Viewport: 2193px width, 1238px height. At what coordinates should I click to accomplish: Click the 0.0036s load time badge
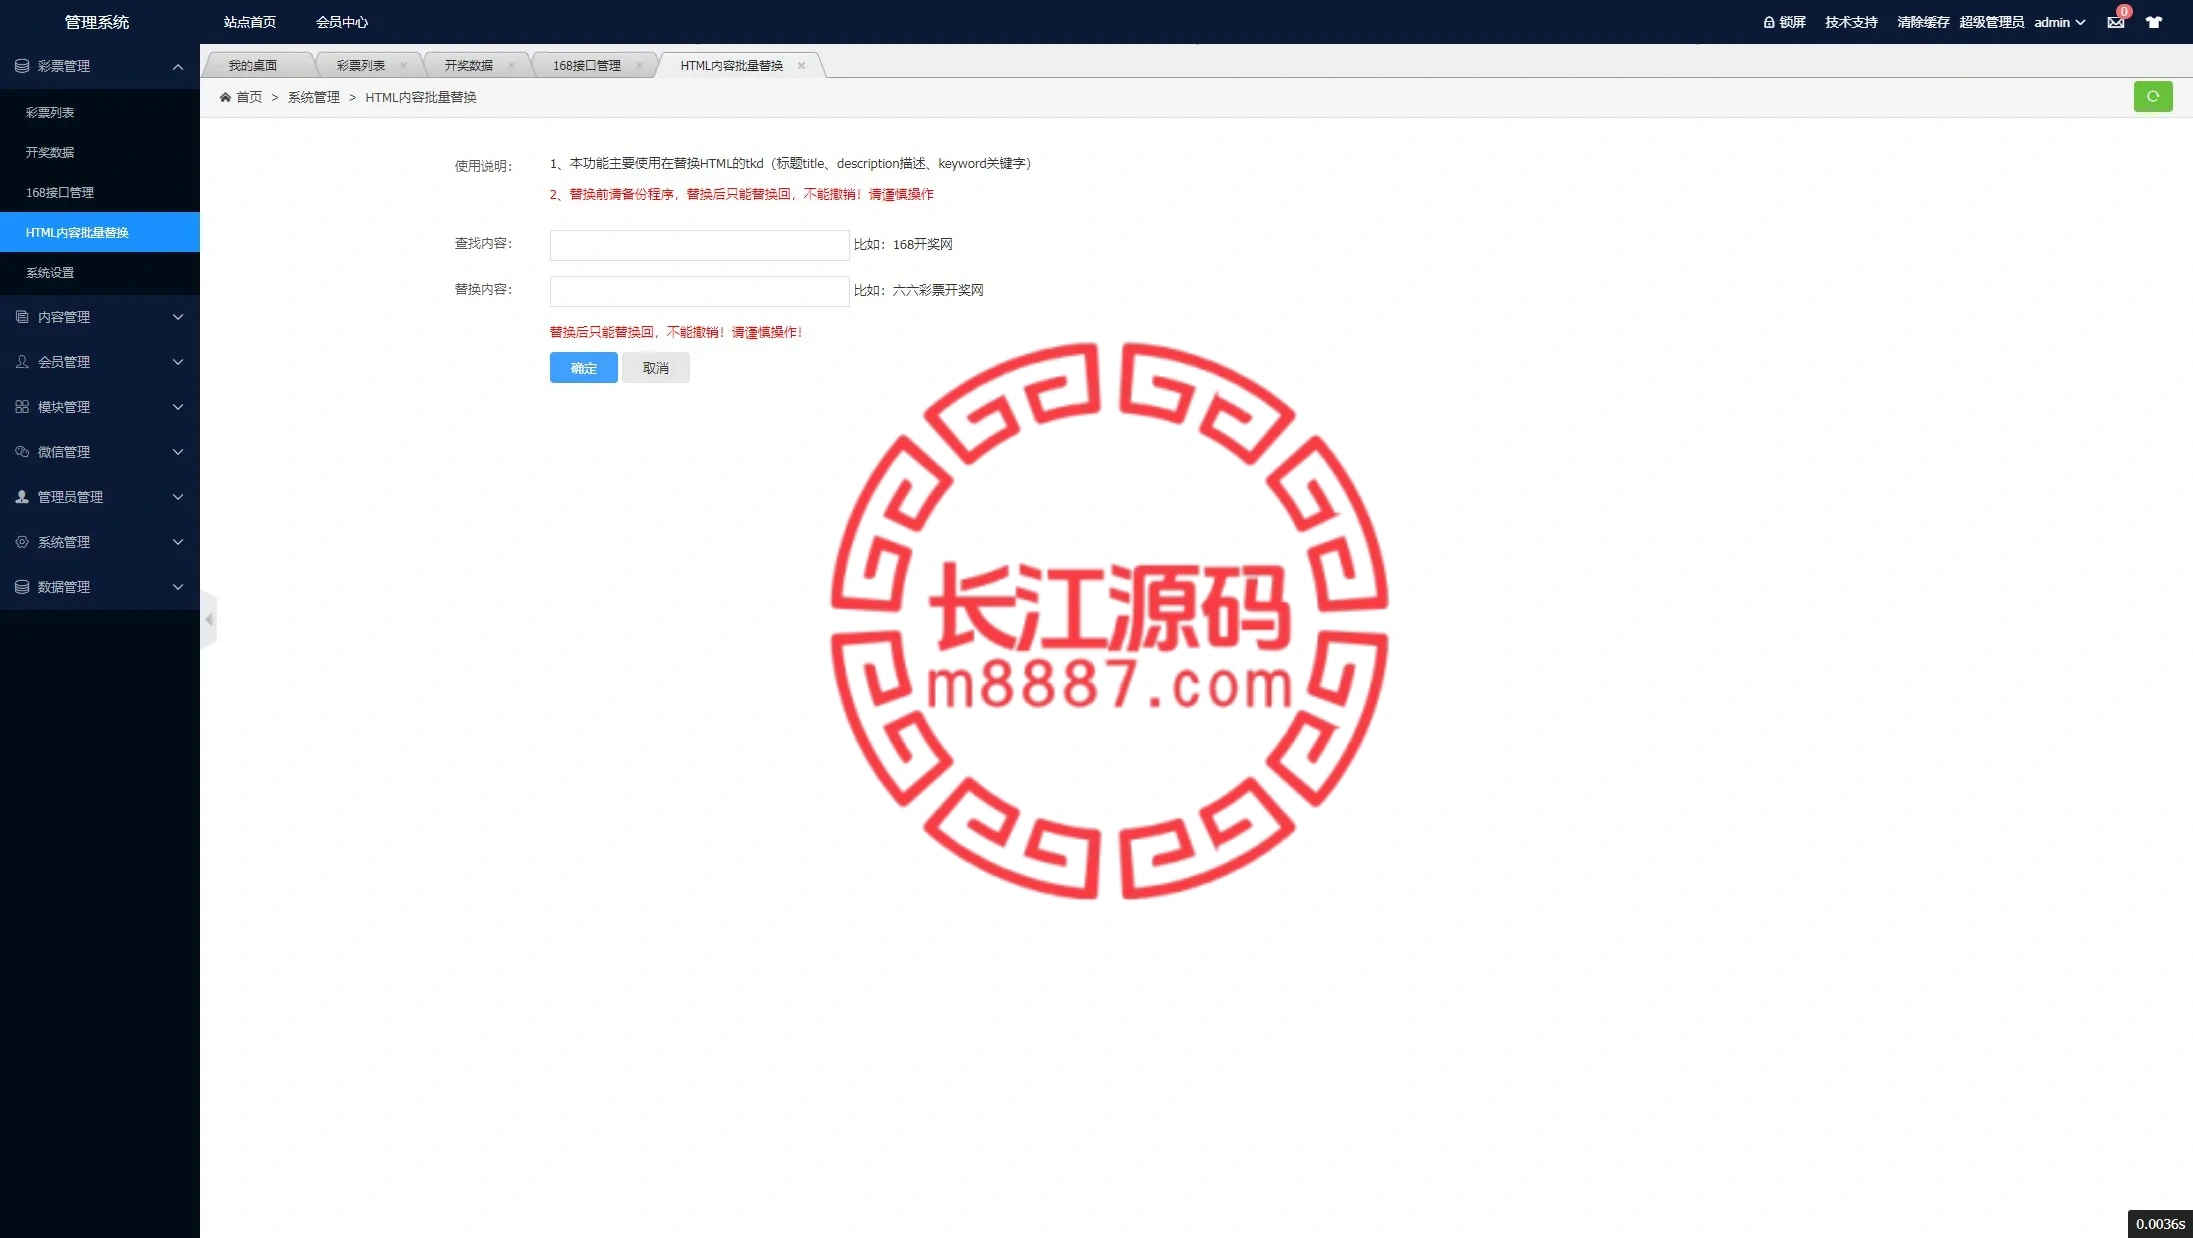[2160, 1224]
